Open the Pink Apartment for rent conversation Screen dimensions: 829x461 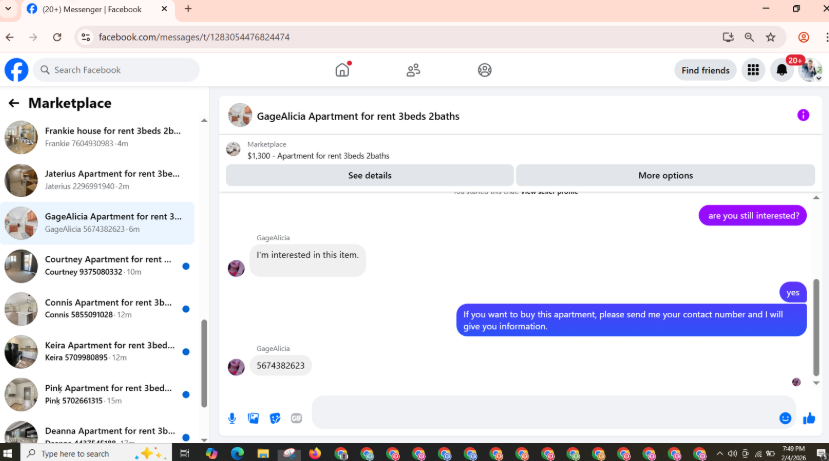(97, 394)
